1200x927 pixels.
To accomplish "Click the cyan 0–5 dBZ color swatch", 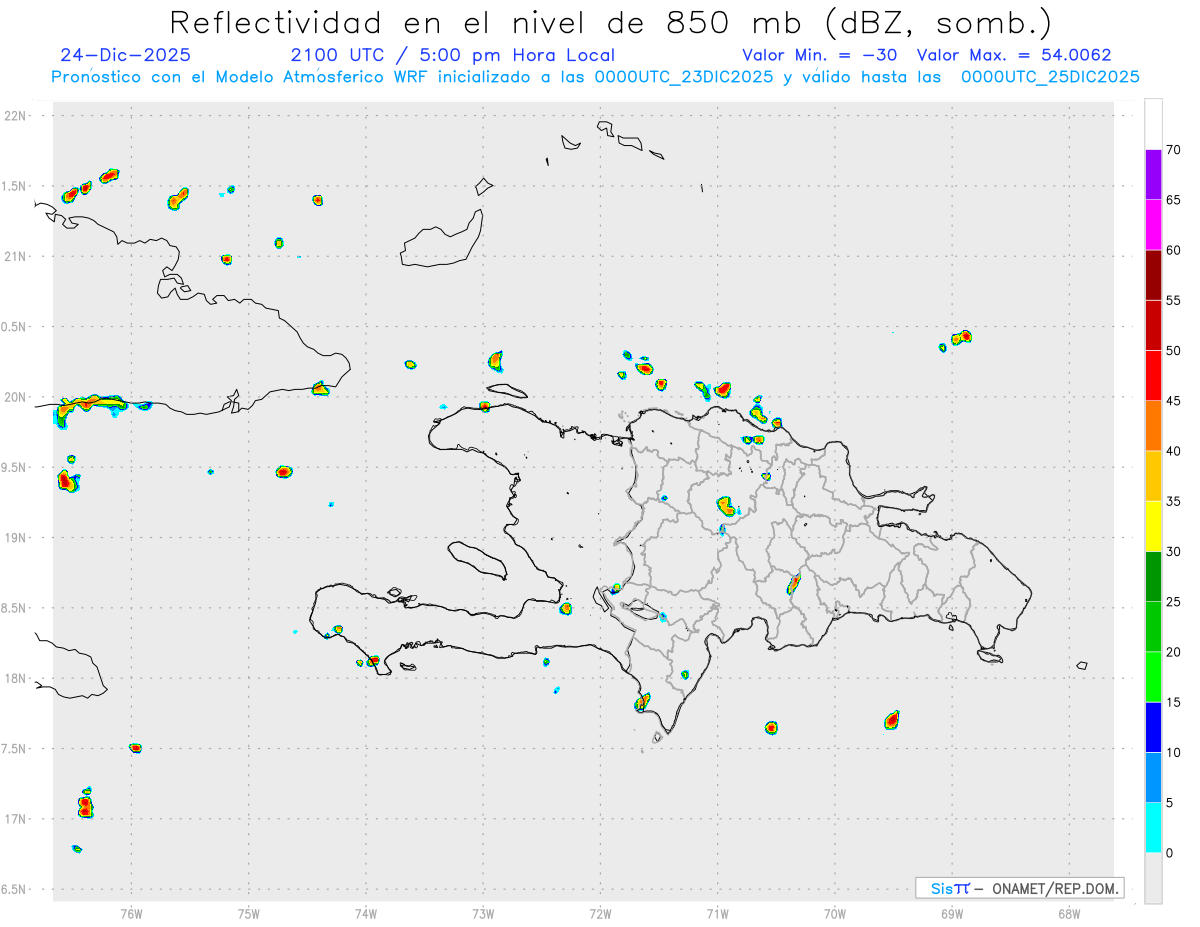I will (1153, 828).
